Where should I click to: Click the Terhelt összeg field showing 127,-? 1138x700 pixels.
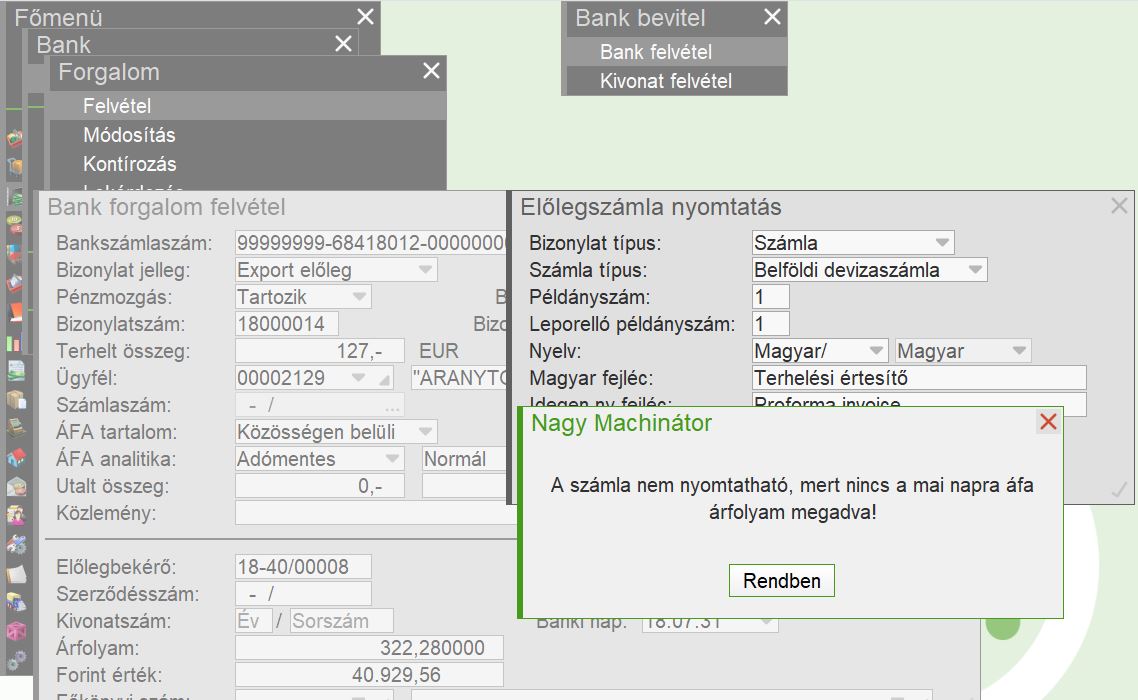click(319, 351)
